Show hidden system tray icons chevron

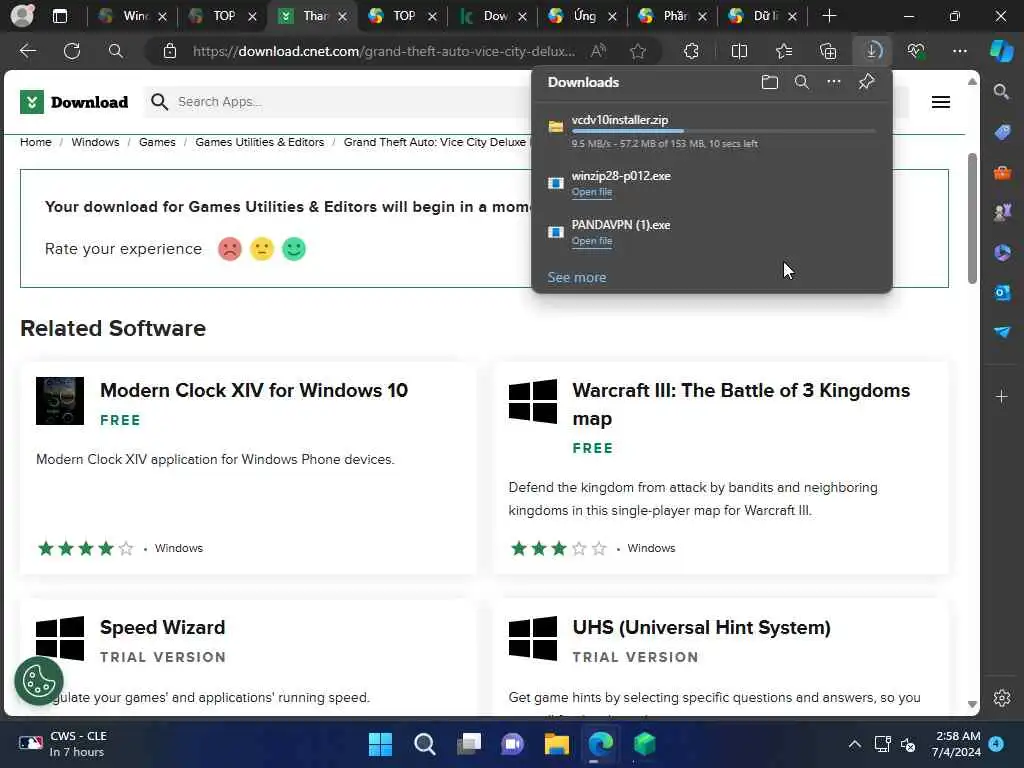854,744
